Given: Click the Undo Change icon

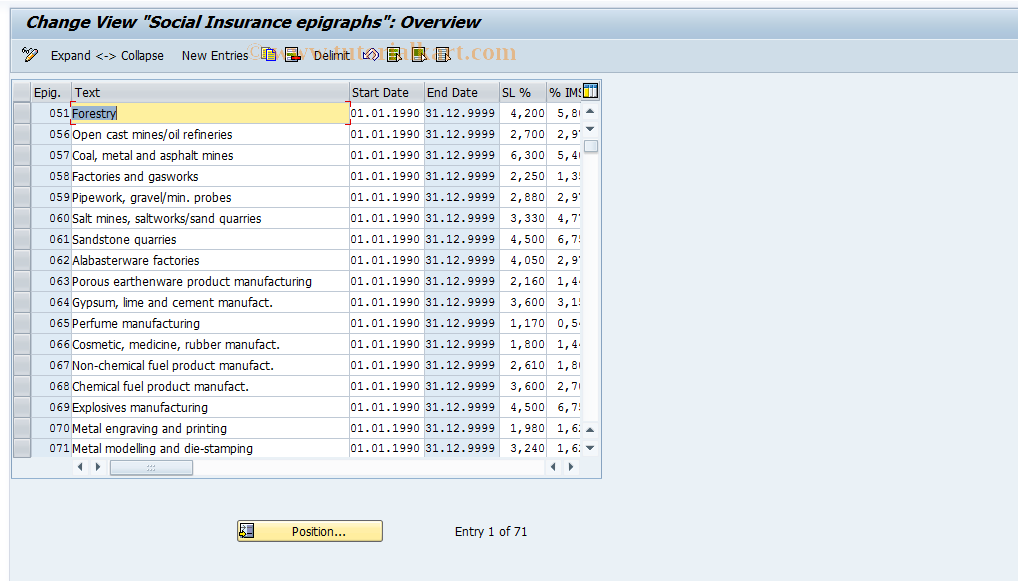Looking at the screenshot, I should coord(371,55).
